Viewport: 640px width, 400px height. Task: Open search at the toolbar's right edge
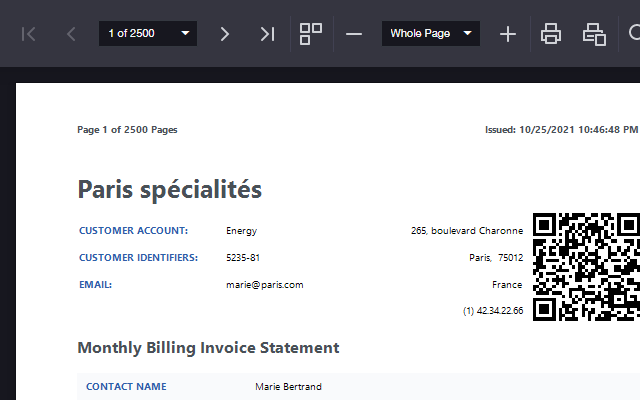click(x=634, y=34)
